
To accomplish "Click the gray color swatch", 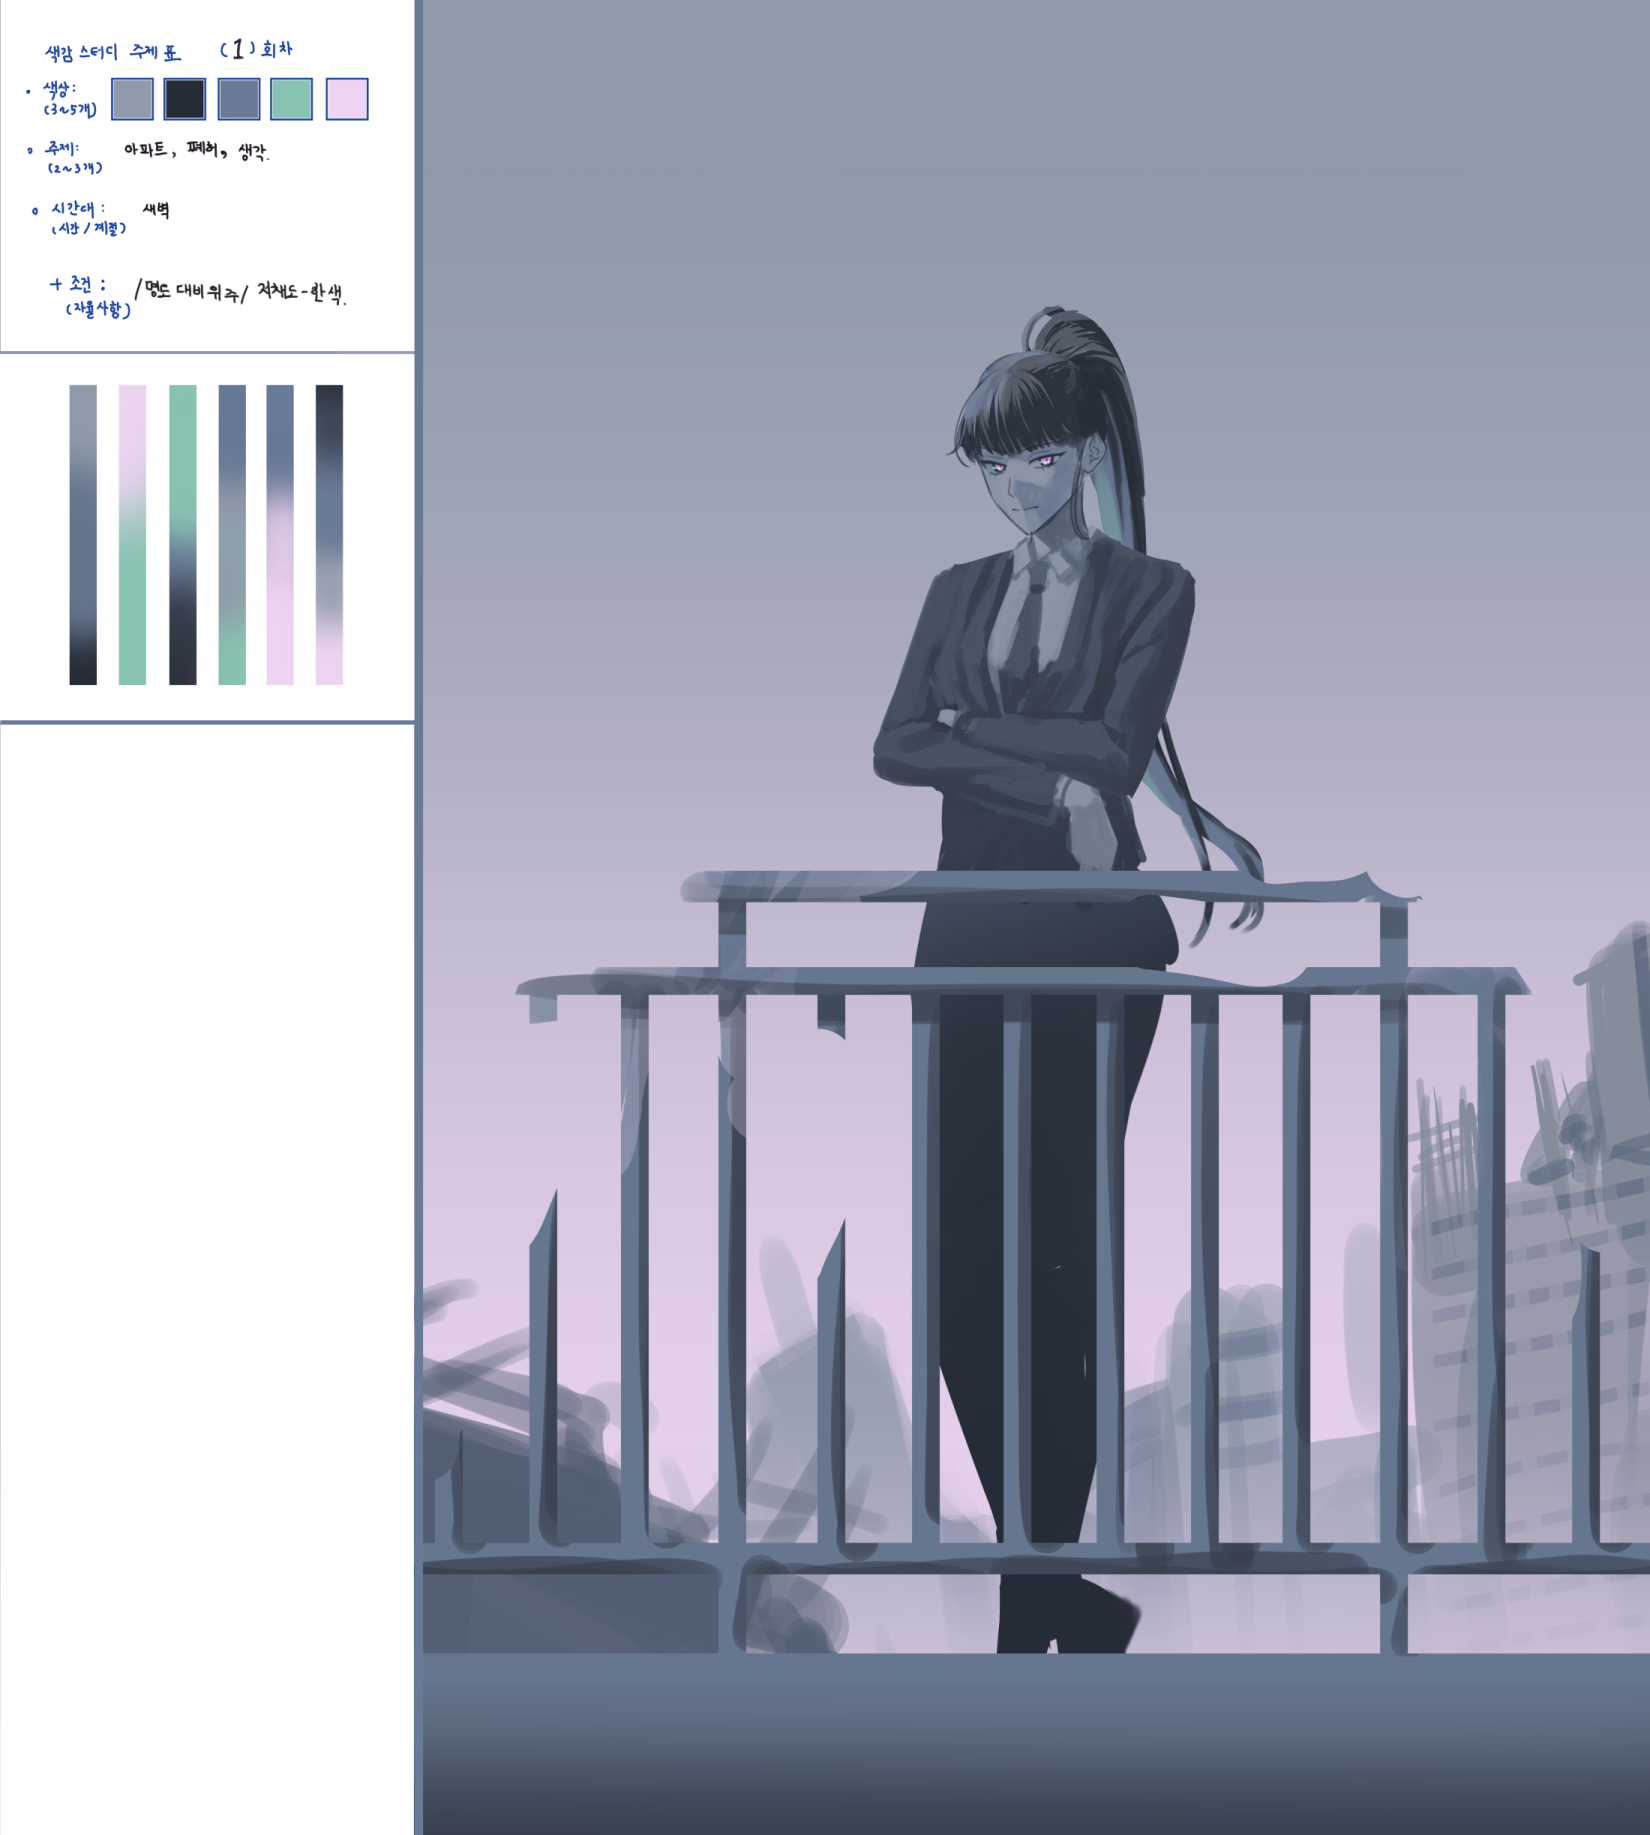I will click(132, 99).
